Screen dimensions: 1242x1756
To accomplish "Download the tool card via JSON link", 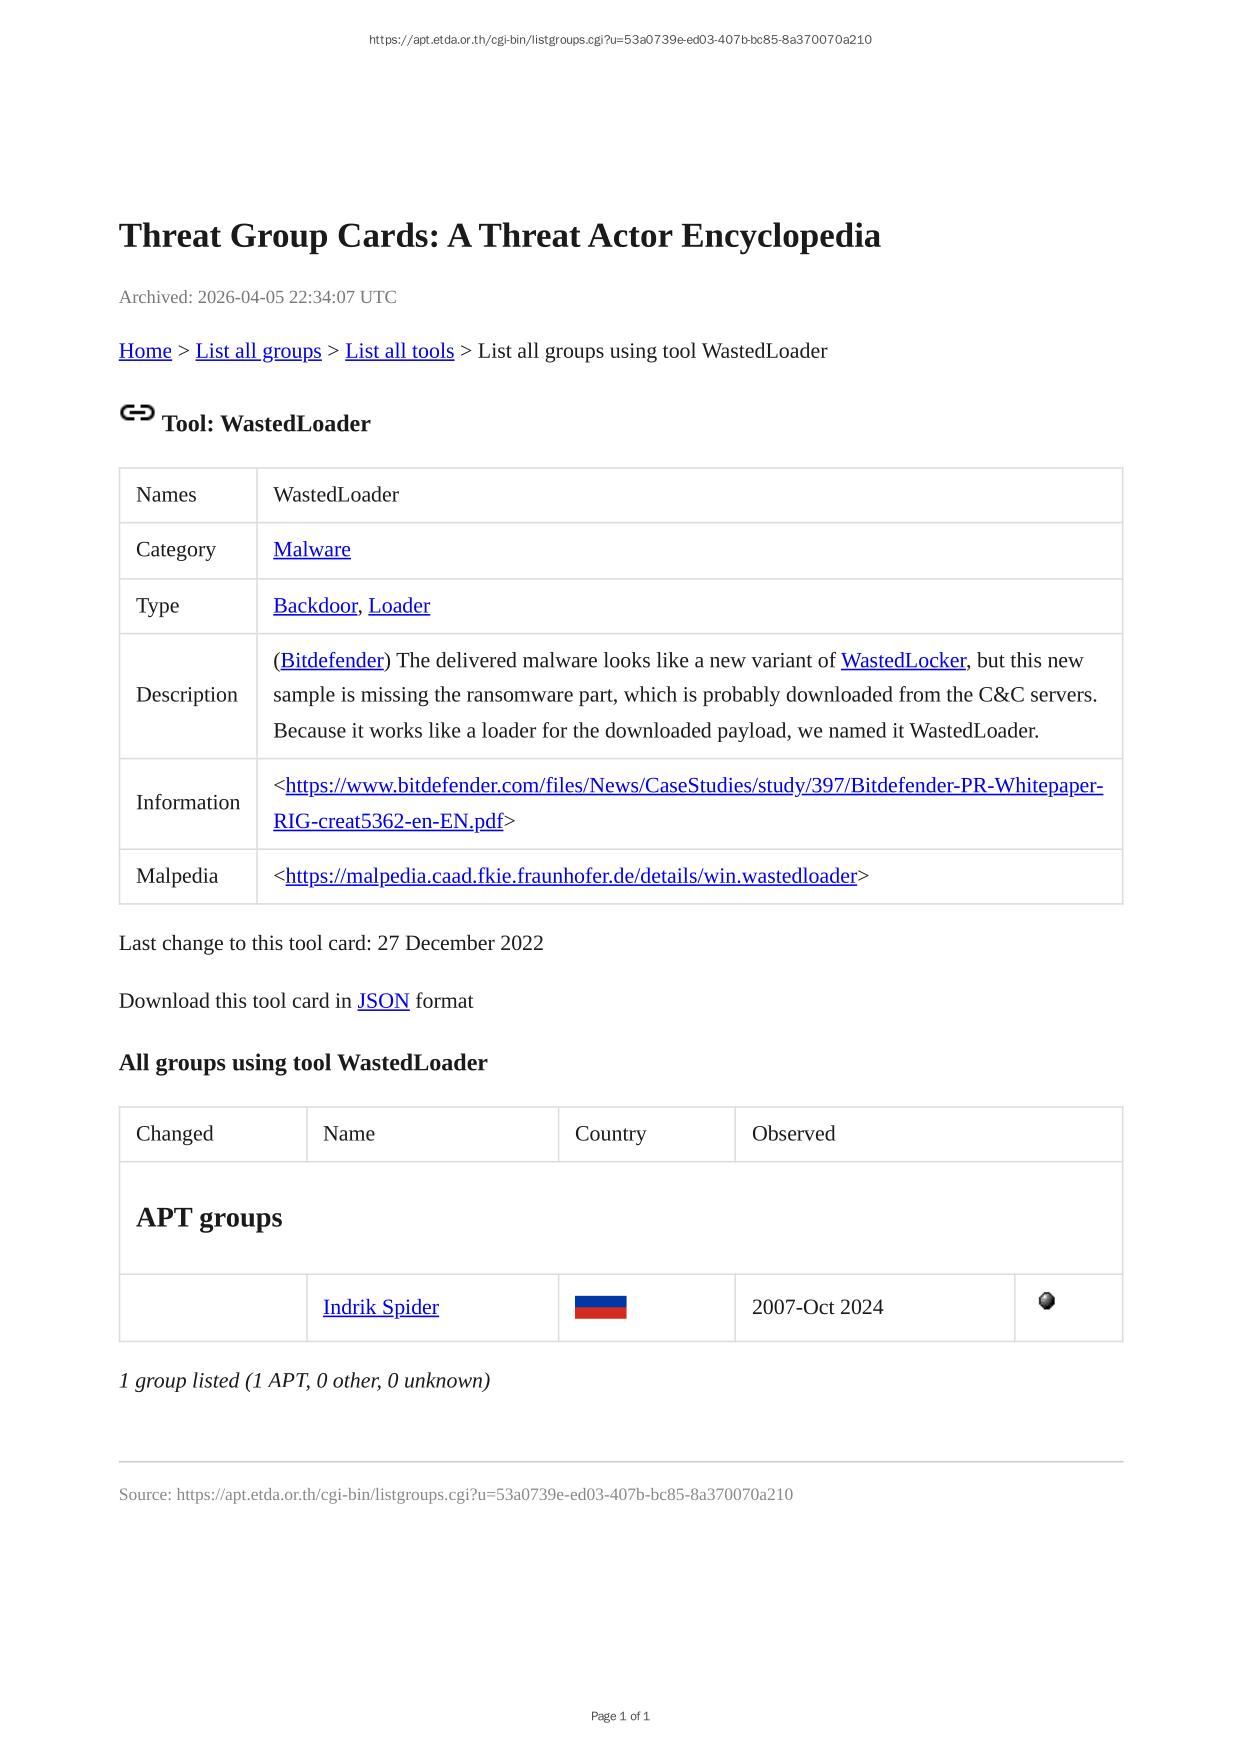I will 383,1001.
